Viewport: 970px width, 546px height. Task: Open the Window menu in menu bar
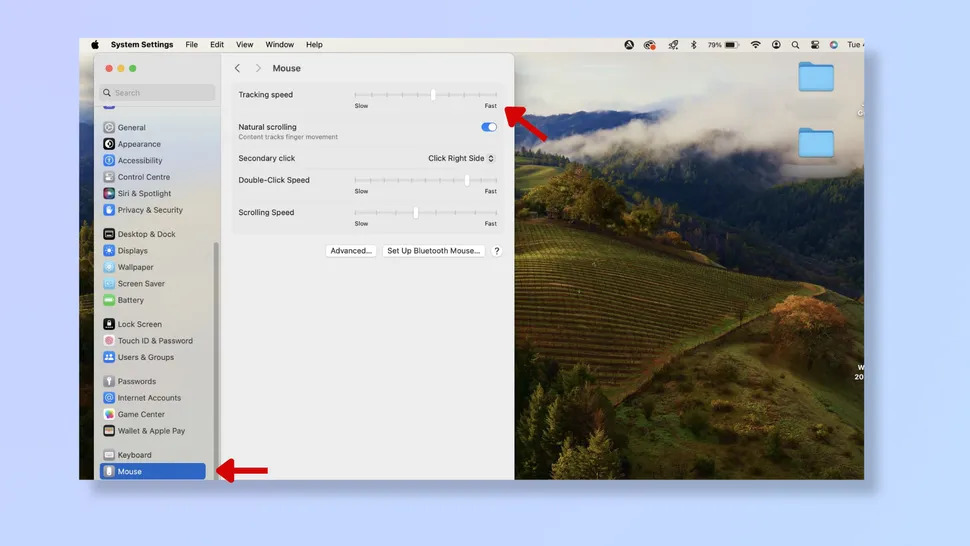[x=279, y=45]
